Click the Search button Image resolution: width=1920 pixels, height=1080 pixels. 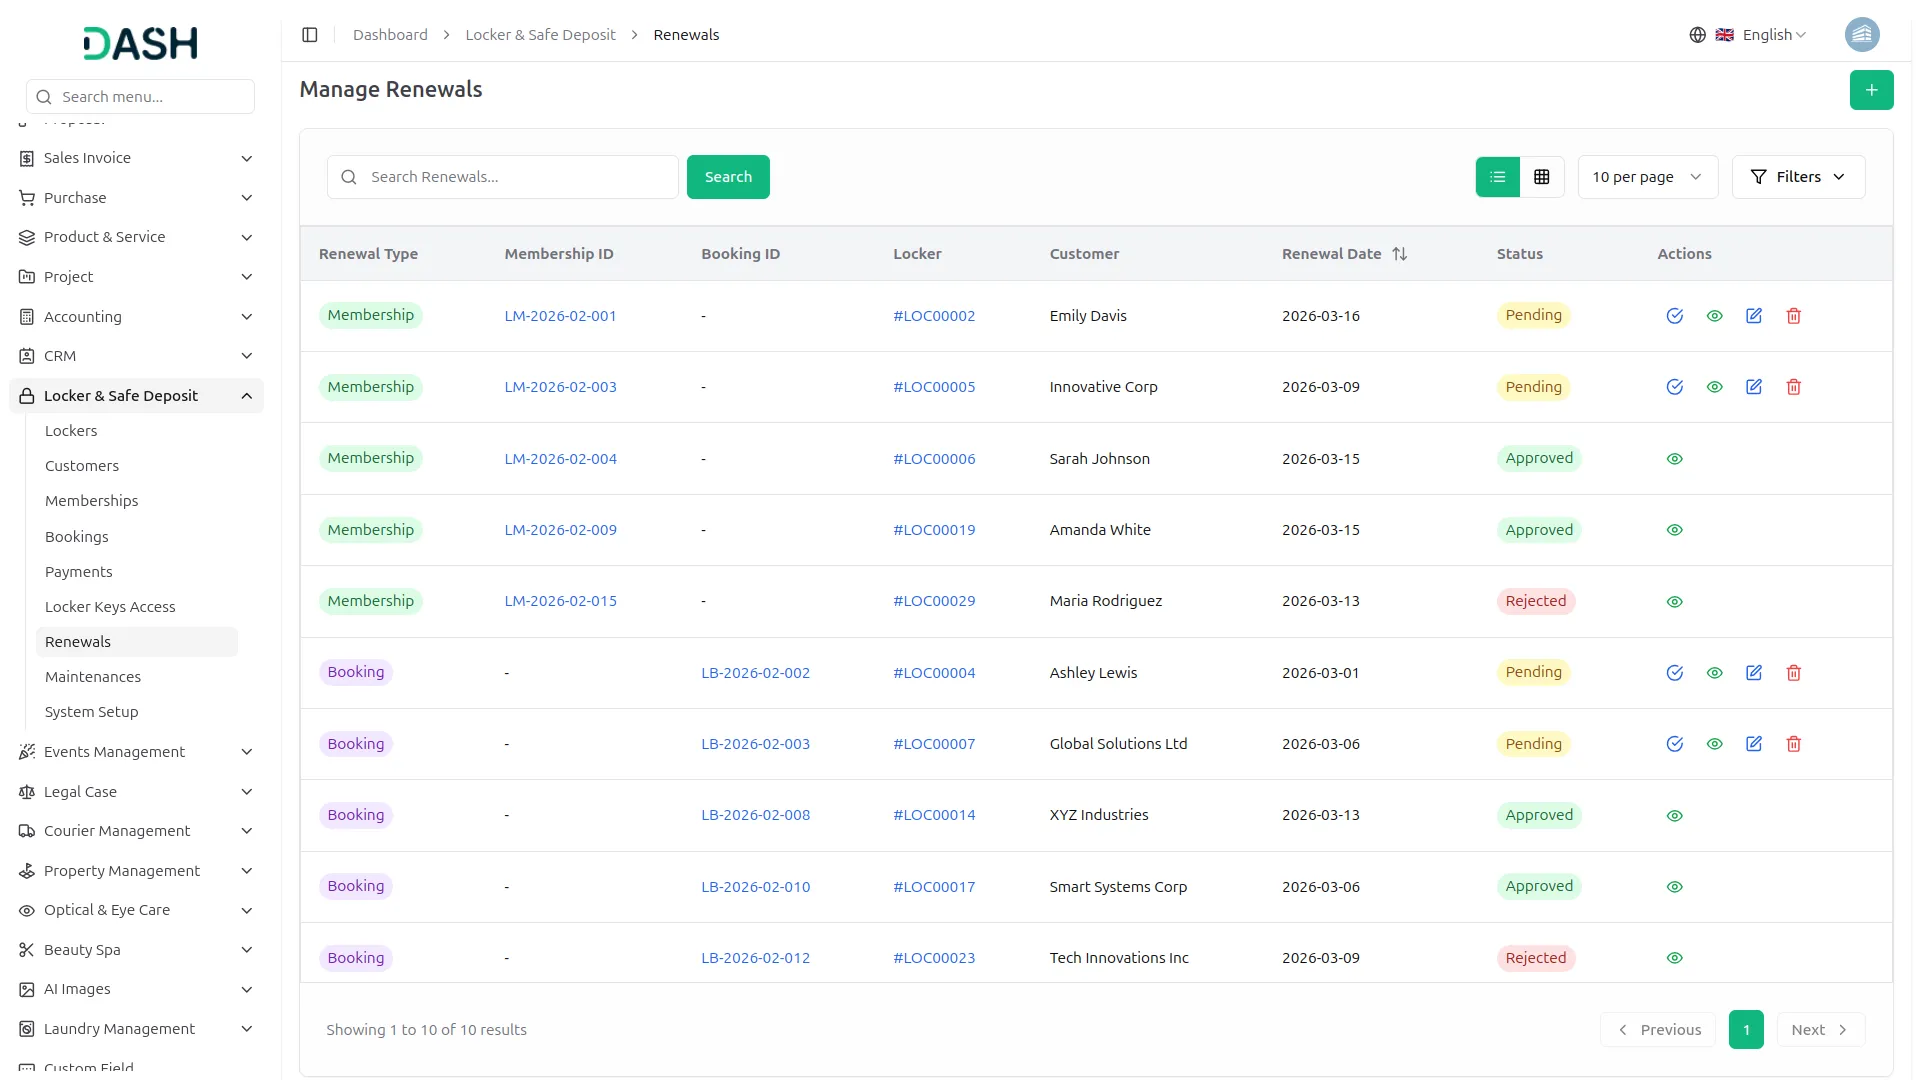click(728, 176)
